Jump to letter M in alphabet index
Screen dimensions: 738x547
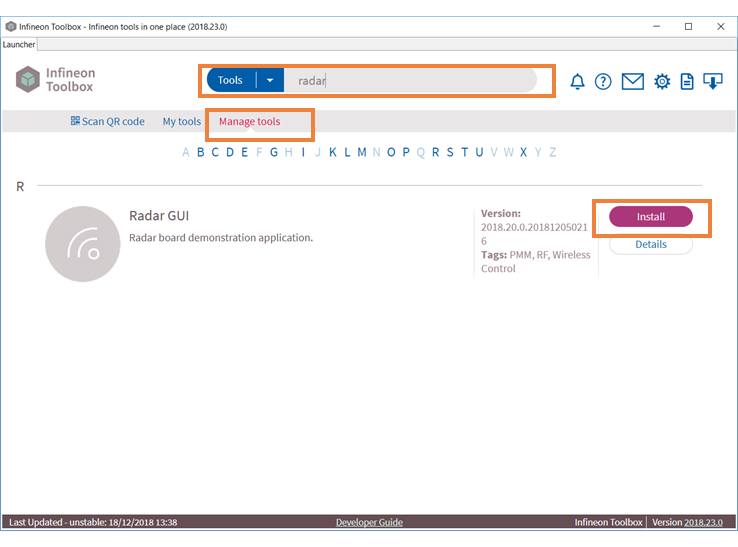[361, 152]
